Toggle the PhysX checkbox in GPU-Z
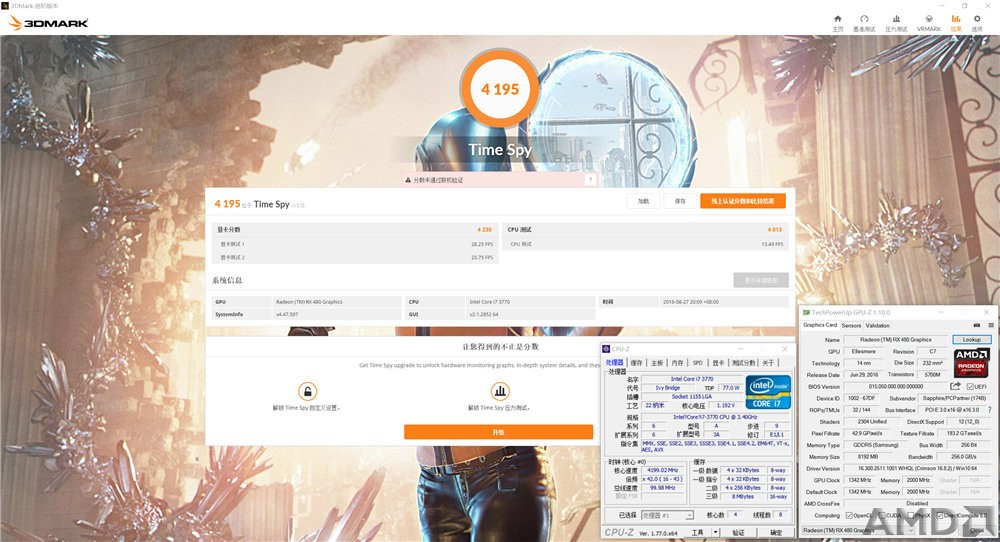 click(x=912, y=515)
